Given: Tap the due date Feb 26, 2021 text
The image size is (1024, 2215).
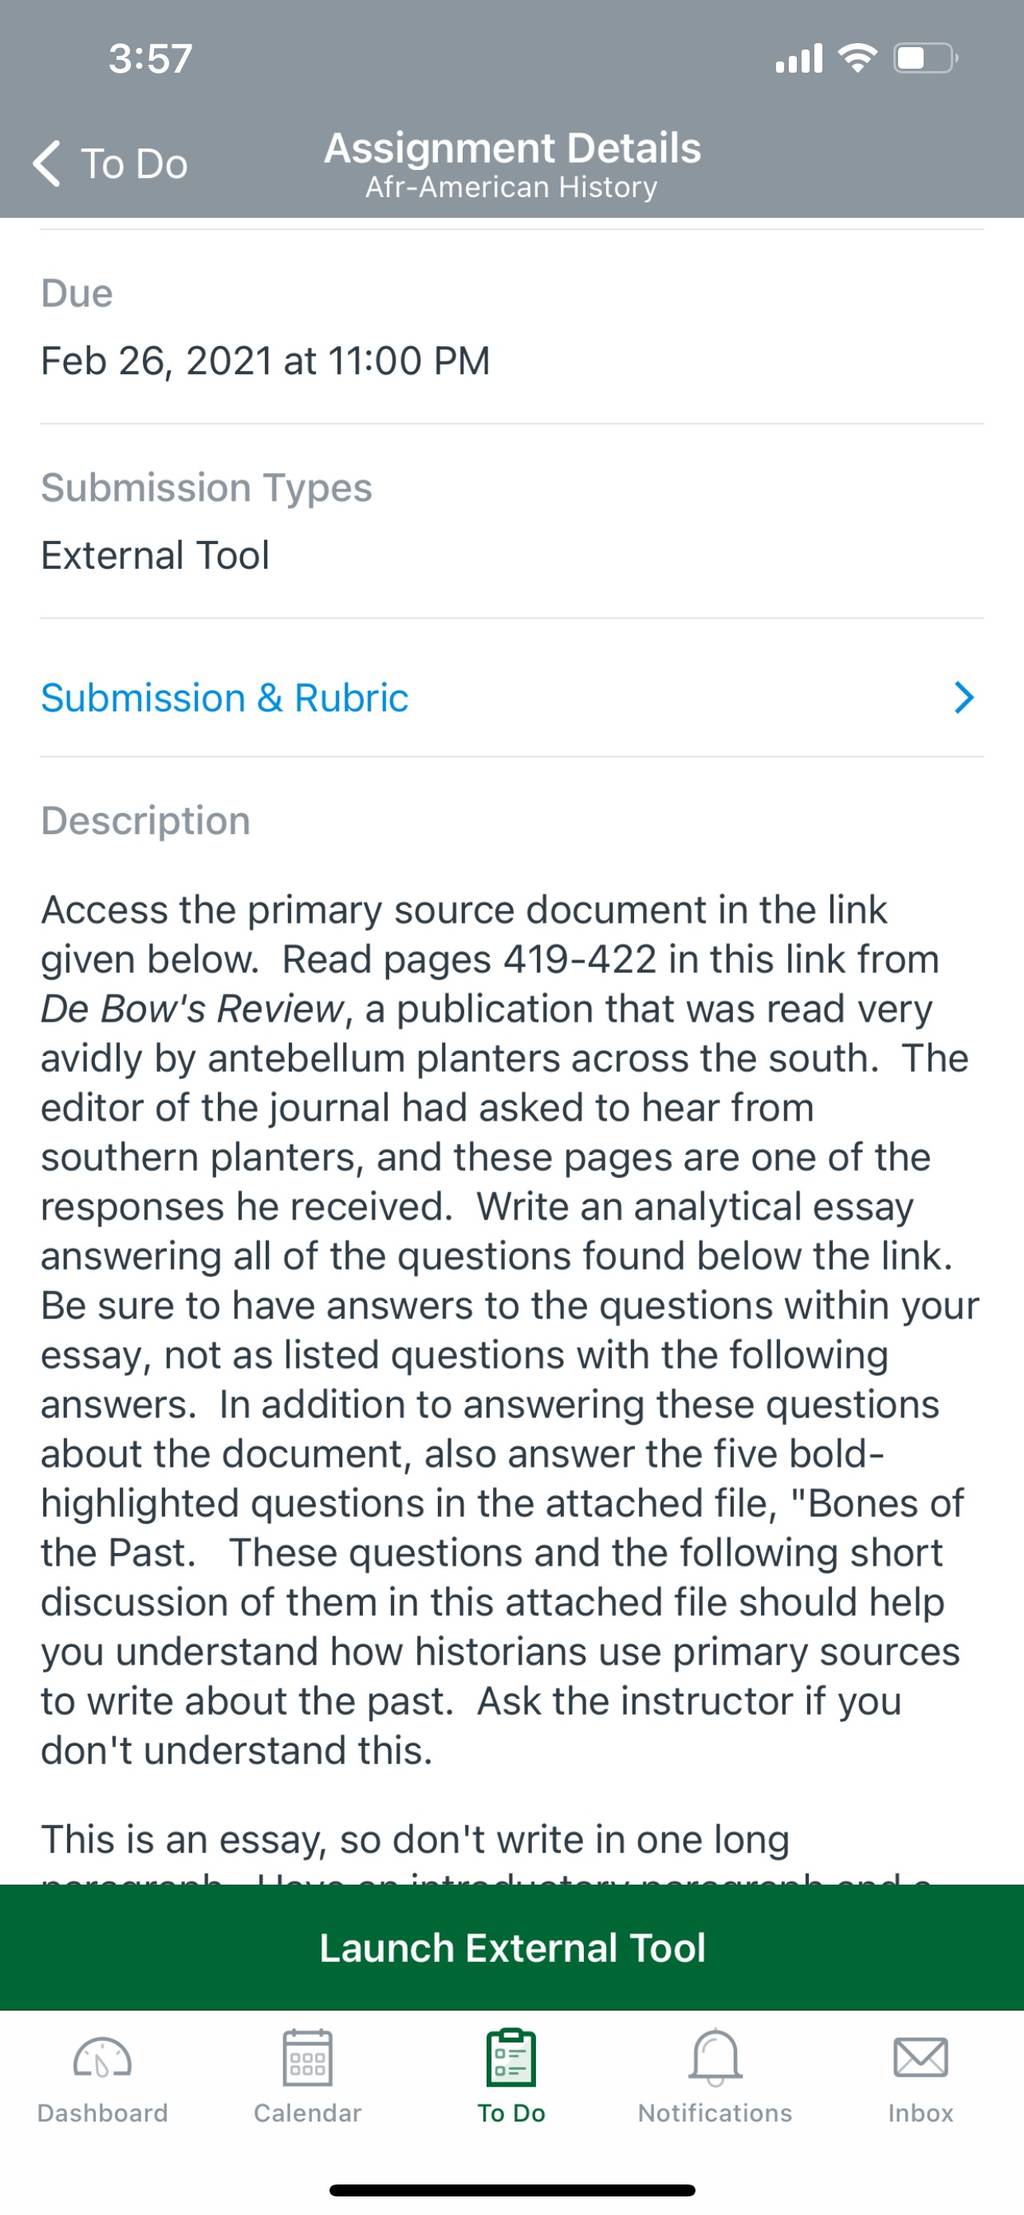Looking at the screenshot, I should click(265, 361).
